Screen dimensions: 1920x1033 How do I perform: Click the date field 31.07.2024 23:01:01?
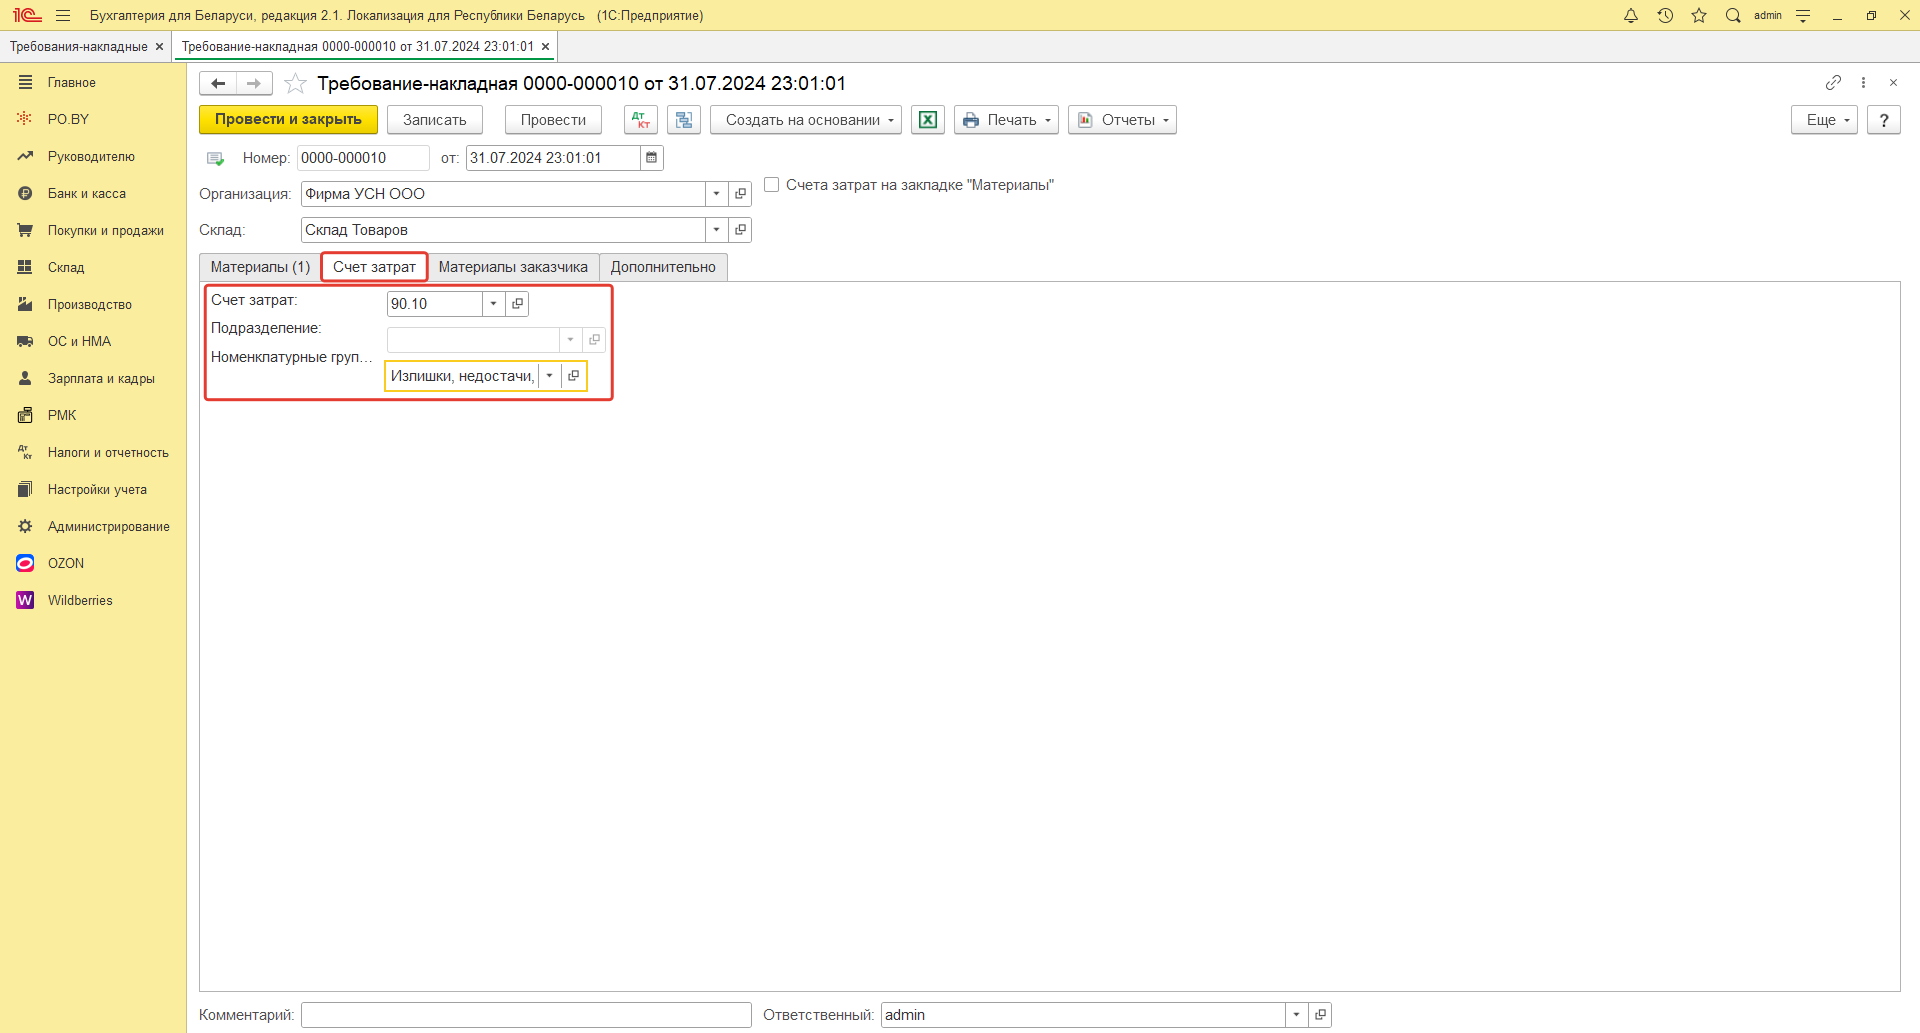point(553,158)
